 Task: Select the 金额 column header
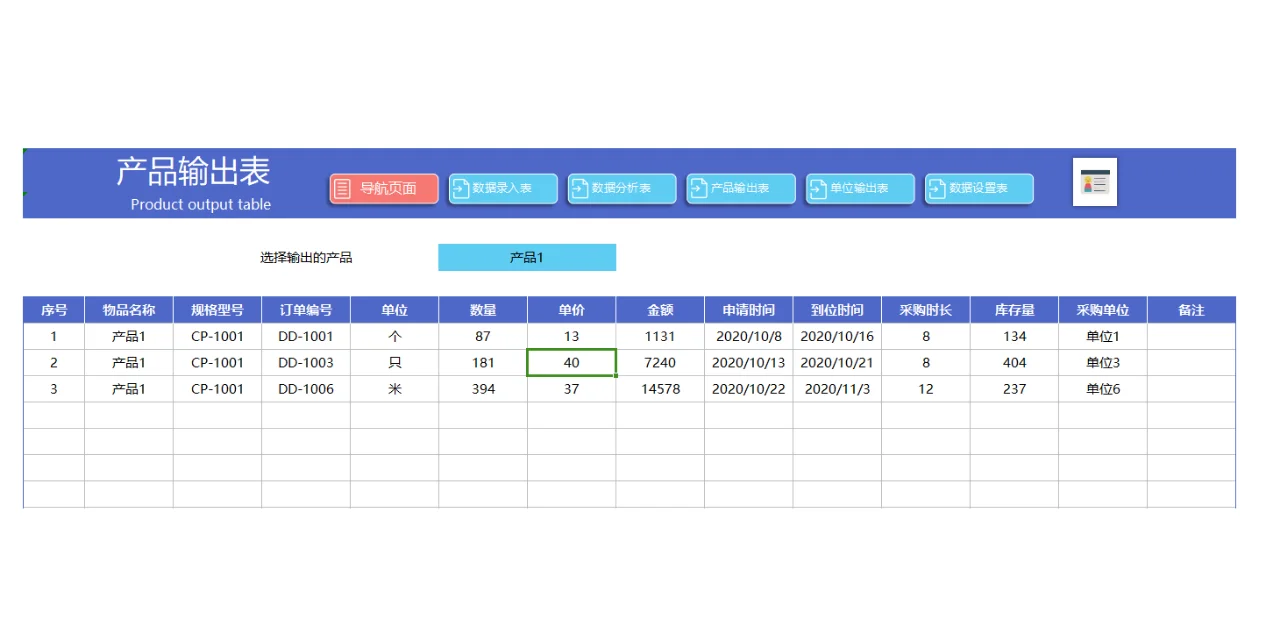click(x=660, y=310)
